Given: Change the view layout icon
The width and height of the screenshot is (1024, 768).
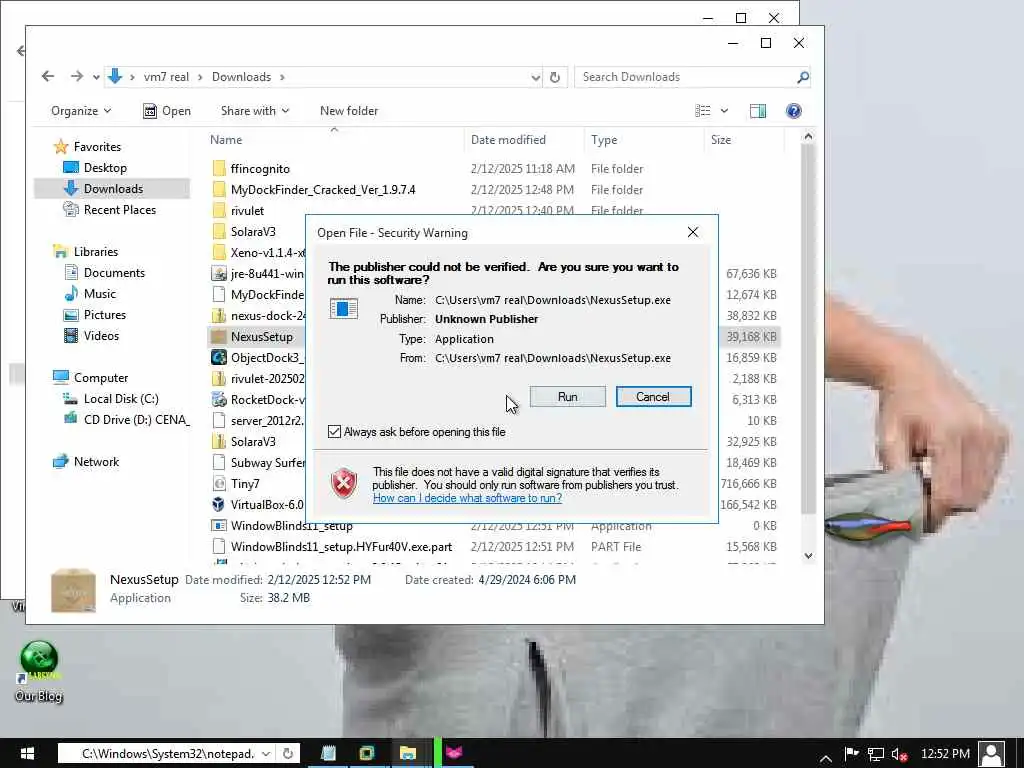Looking at the screenshot, I should [703, 111].
